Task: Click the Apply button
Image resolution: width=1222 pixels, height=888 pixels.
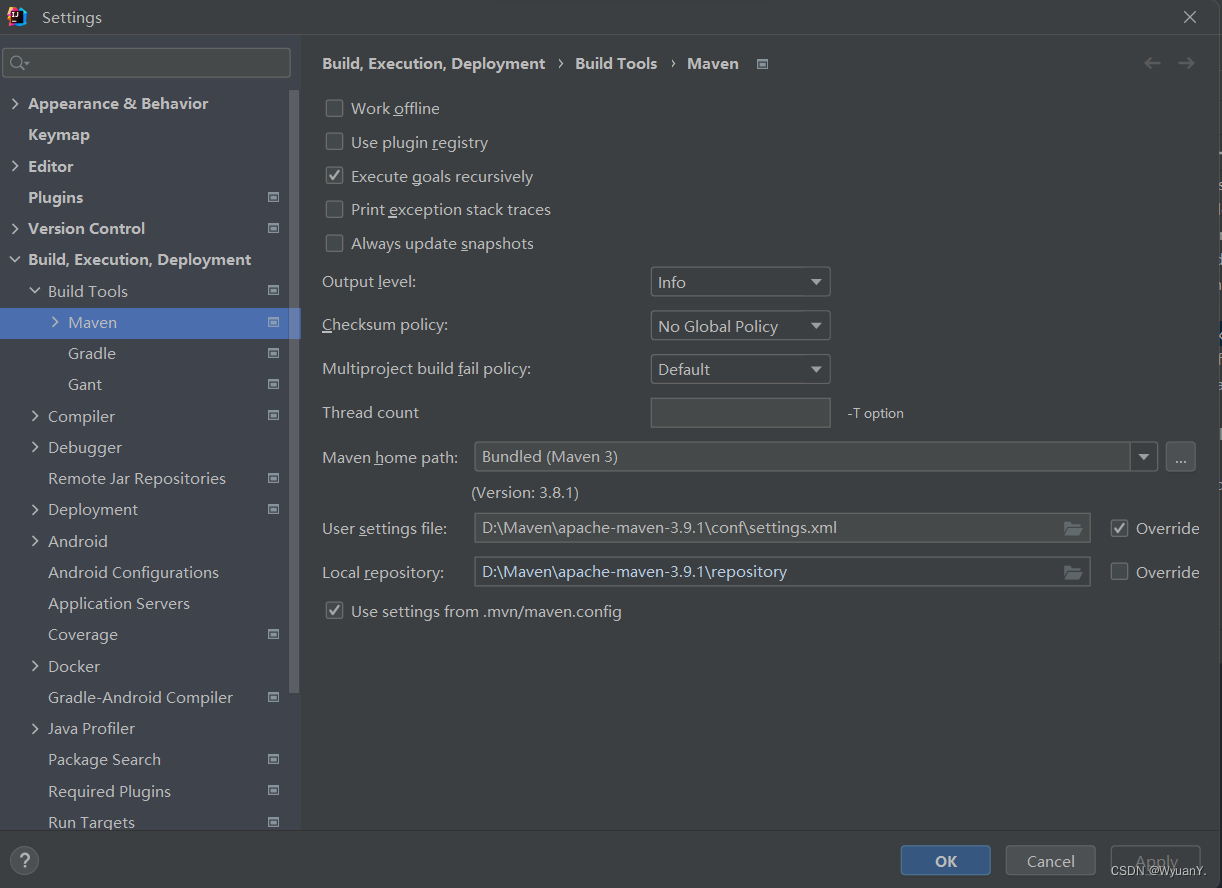Action: [x=1156, y=860]
